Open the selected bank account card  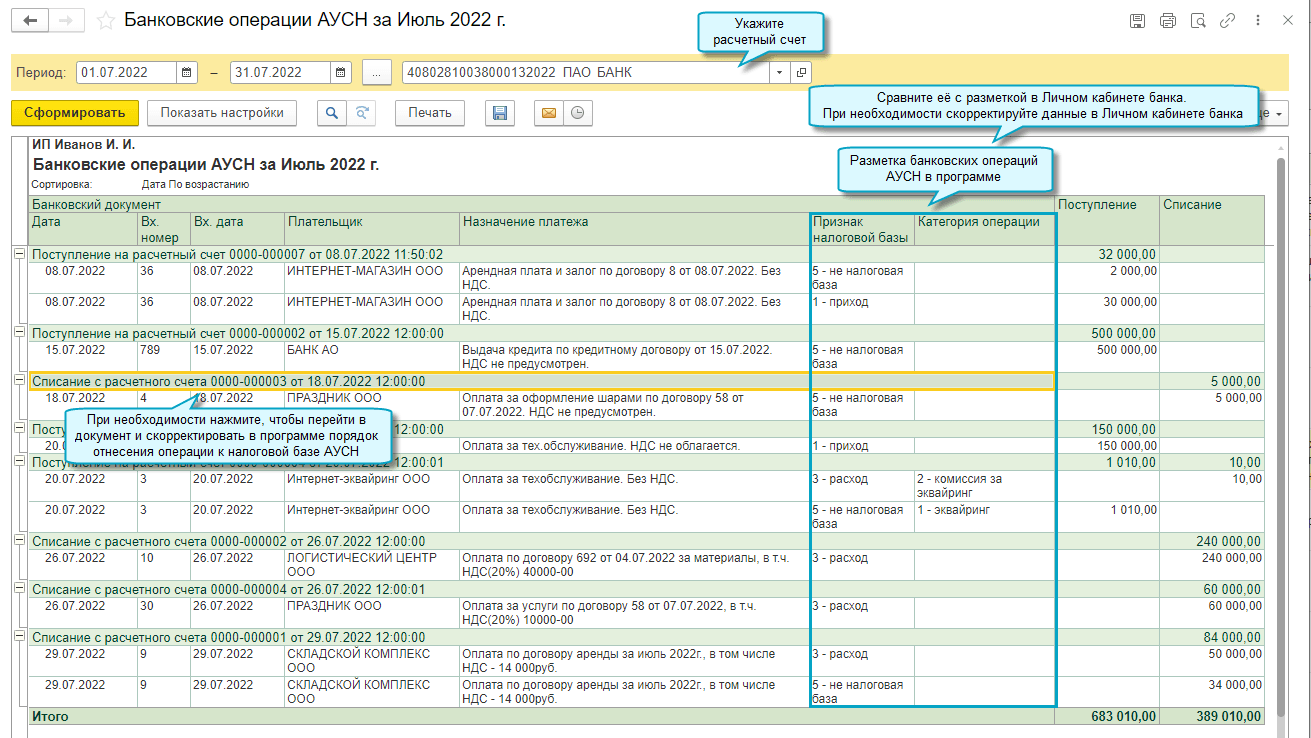point(801,73)
